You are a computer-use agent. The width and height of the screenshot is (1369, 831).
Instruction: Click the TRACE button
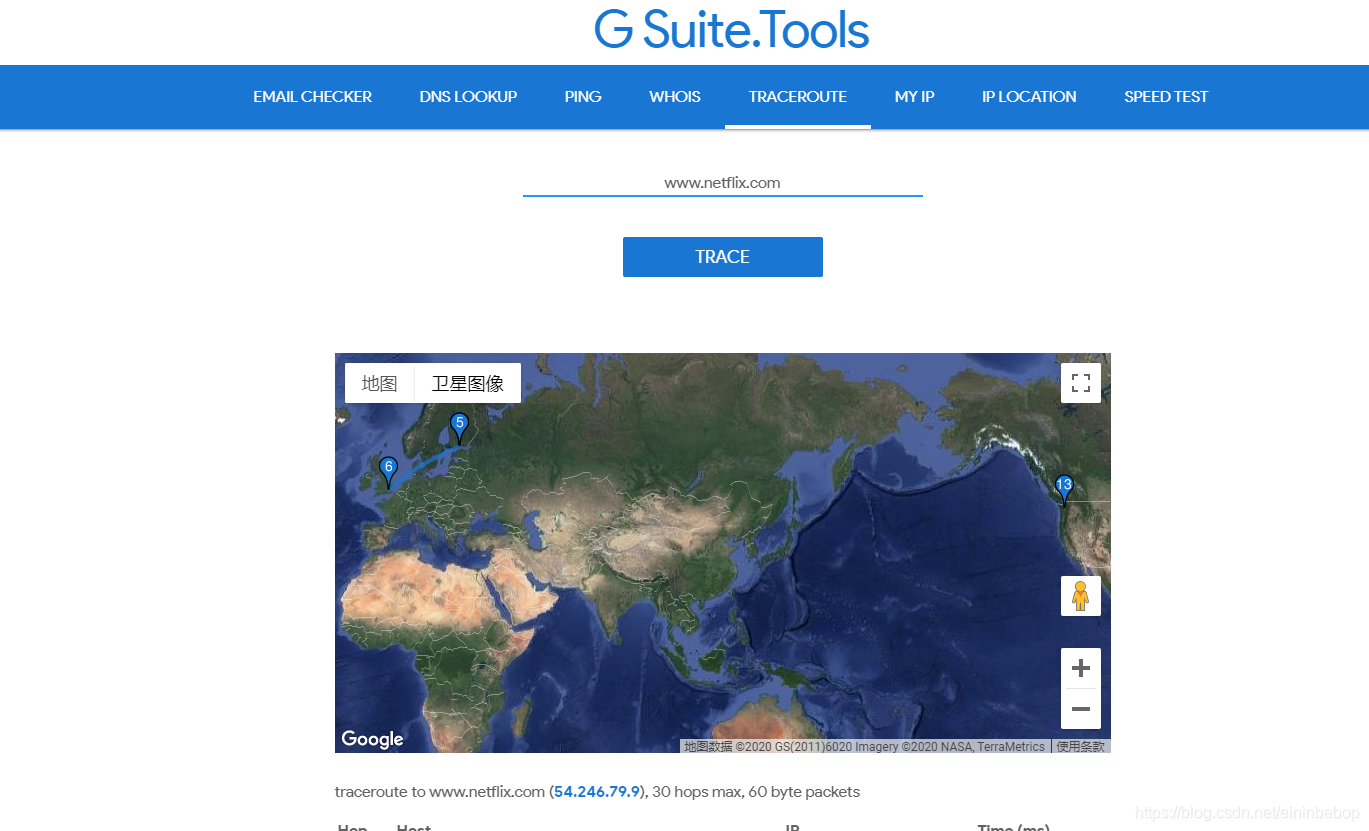click(x=723, y=257)
